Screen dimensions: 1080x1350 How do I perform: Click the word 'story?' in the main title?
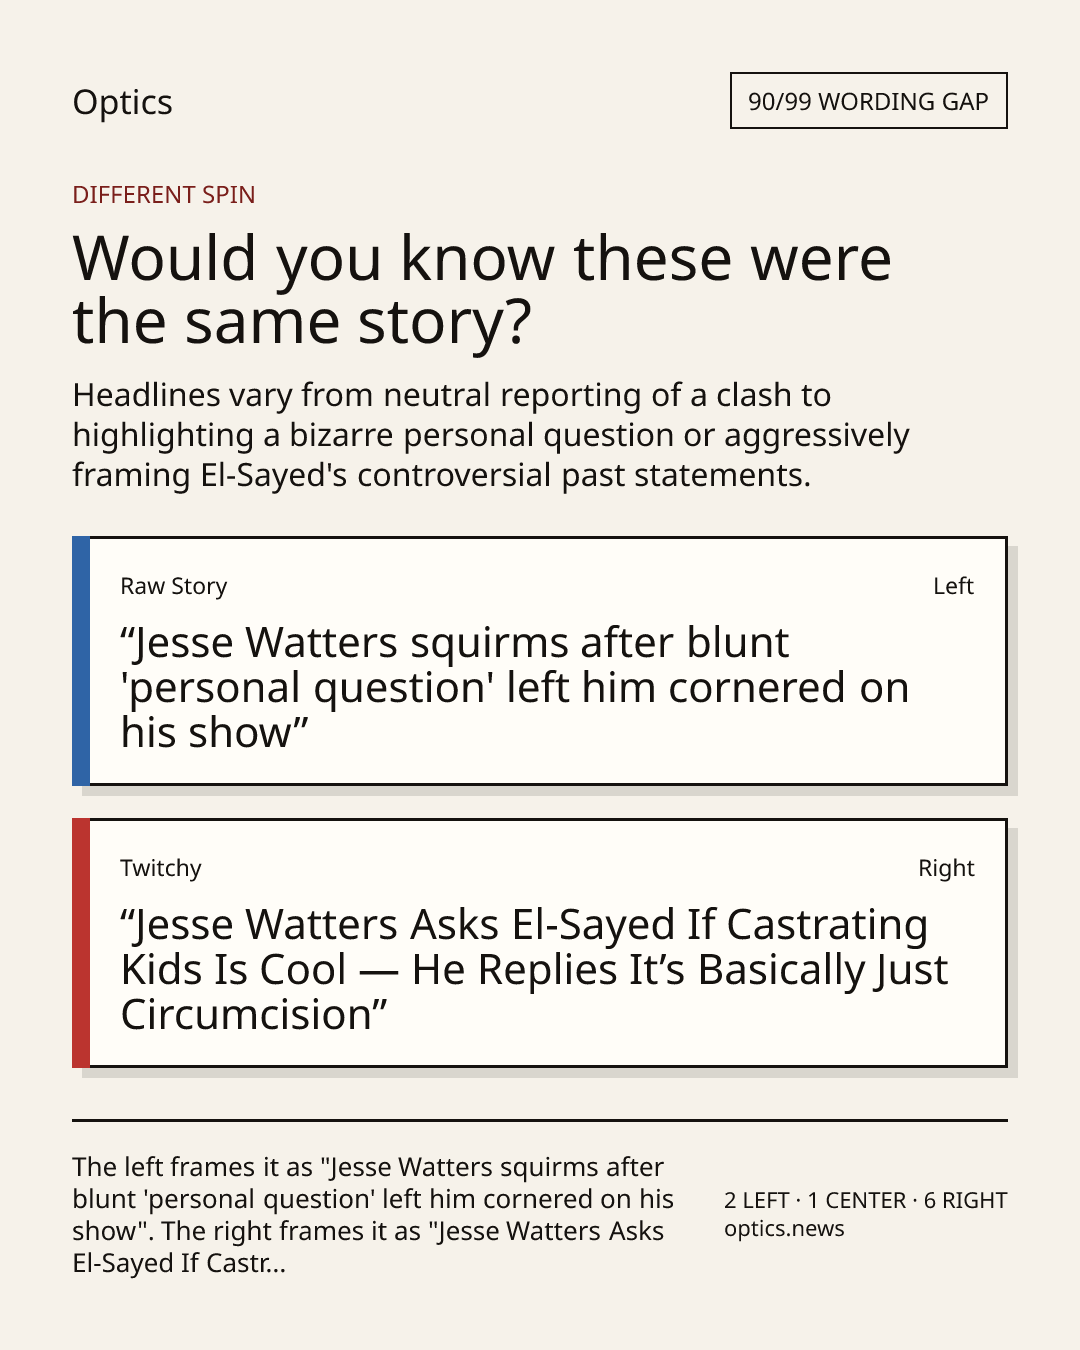444,322
